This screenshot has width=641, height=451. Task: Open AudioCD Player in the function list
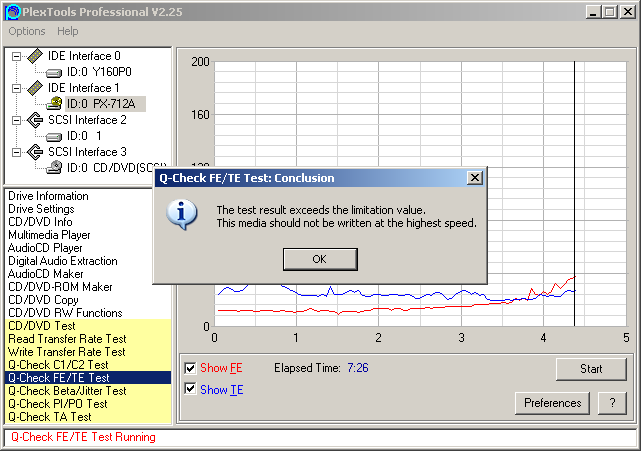45,248
